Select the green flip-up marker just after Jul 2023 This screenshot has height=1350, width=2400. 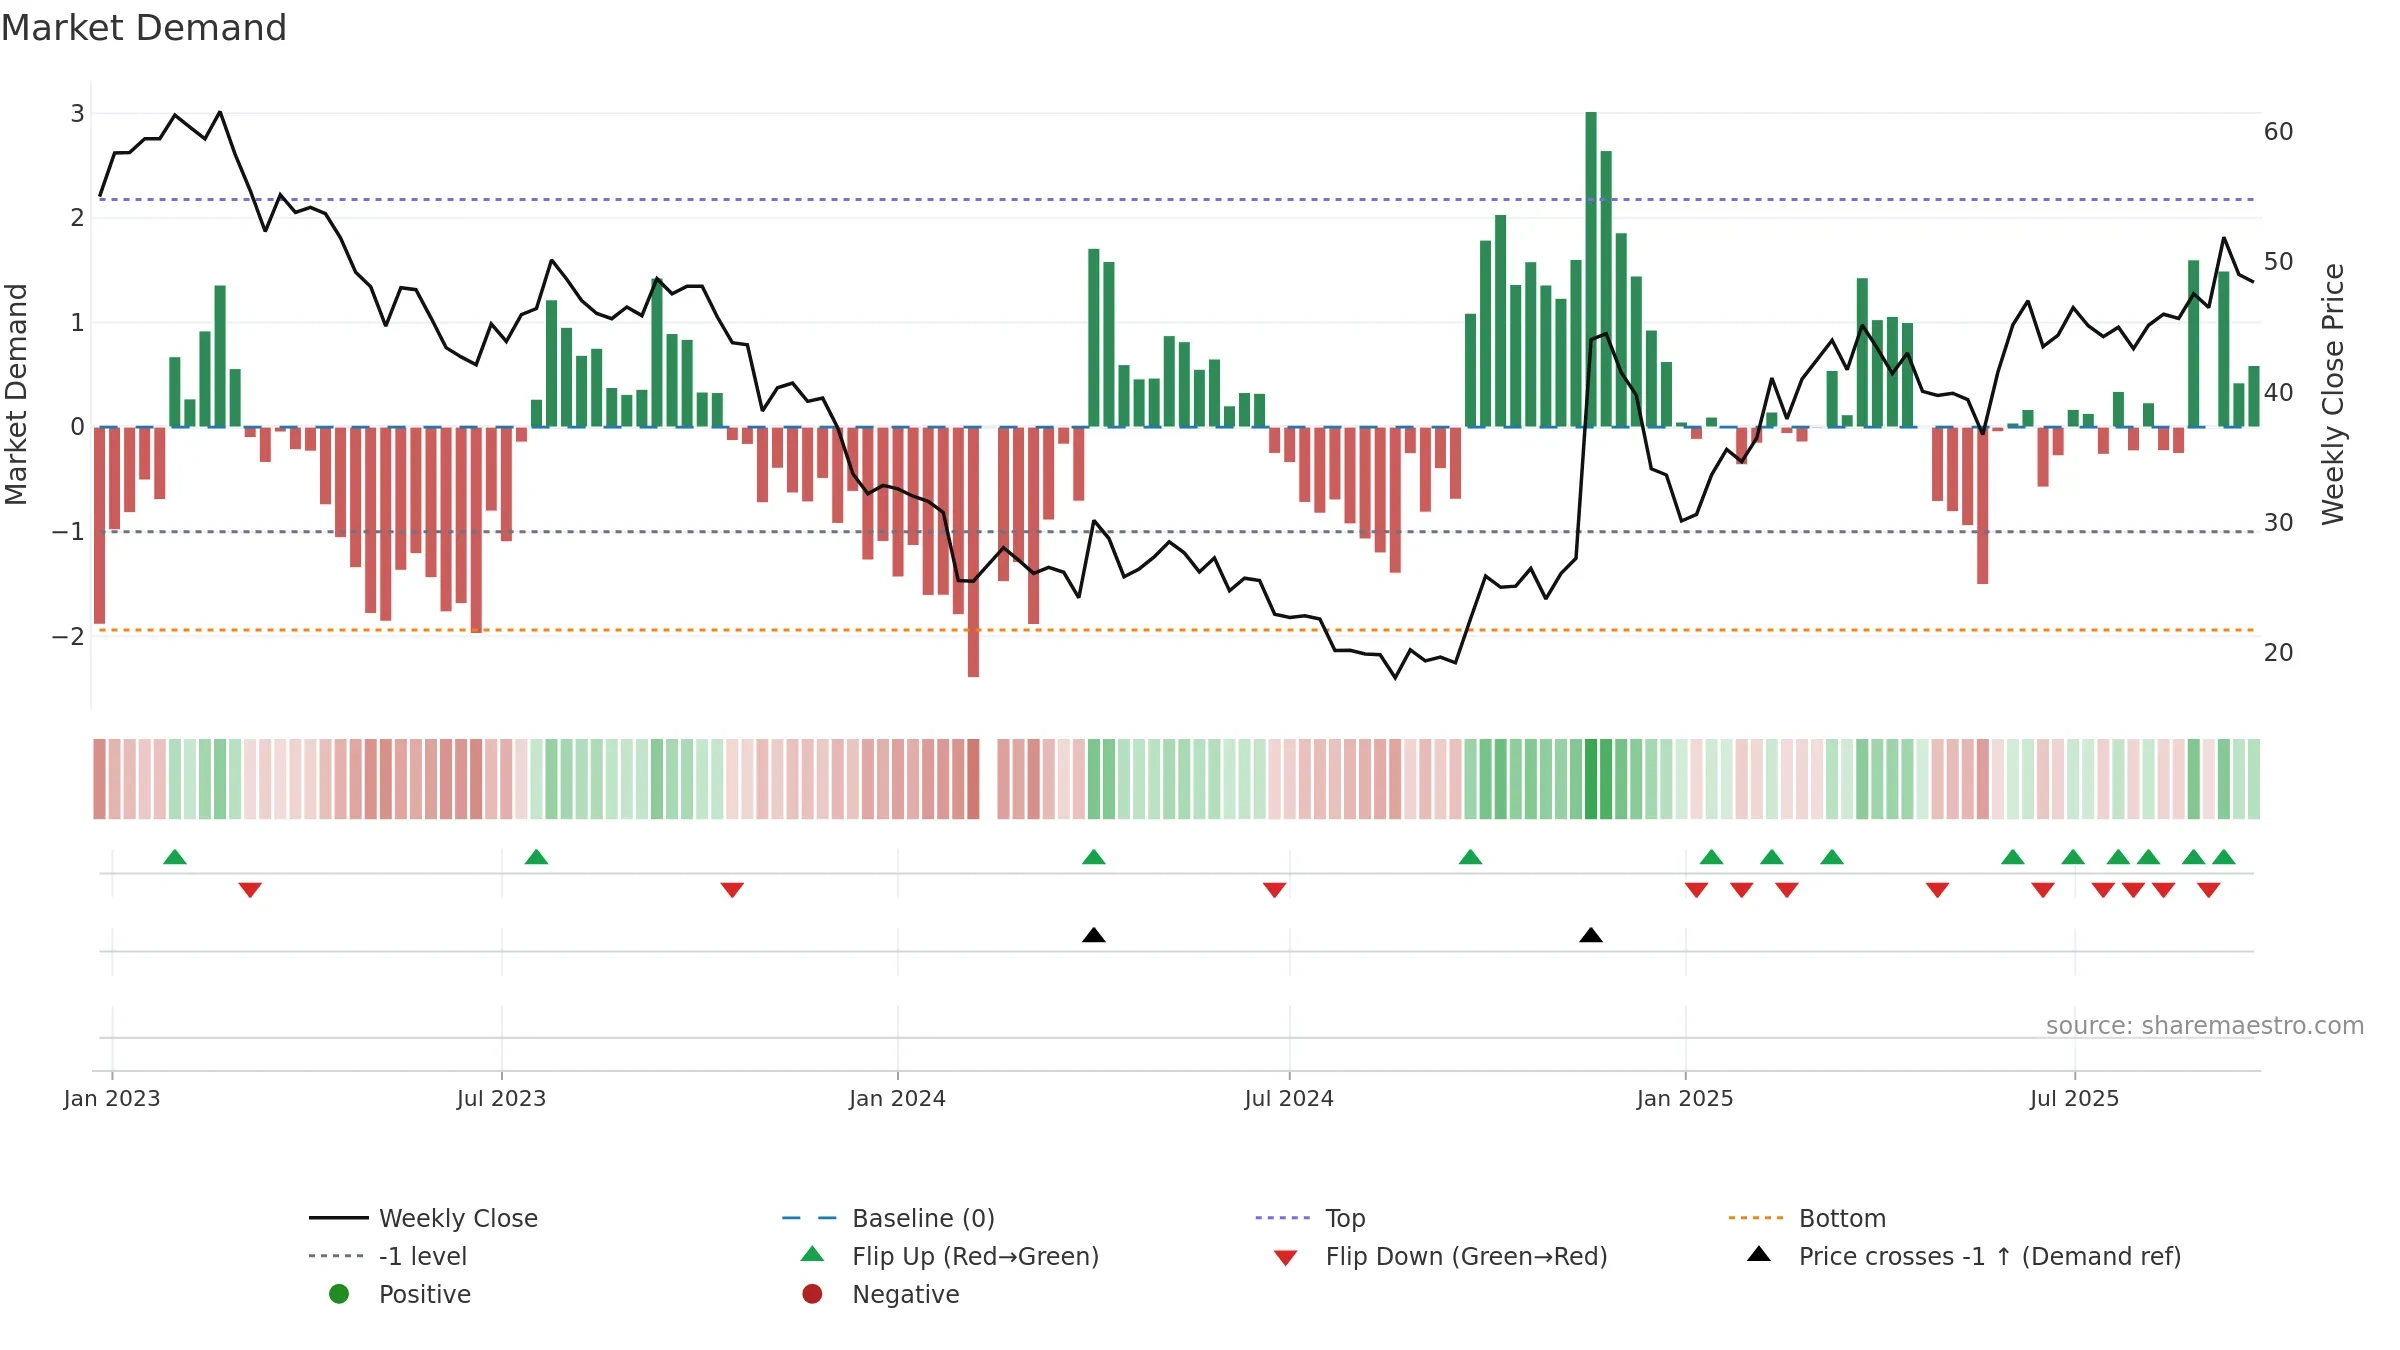click(536, 857)
